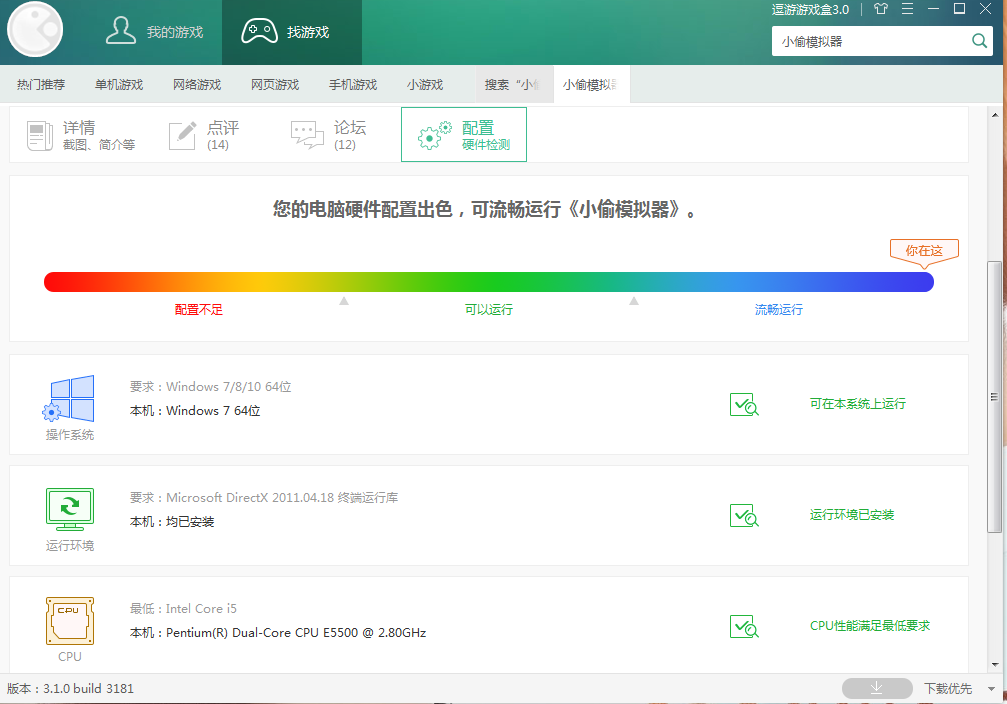Click the download arrow button in status bar
Viewport: 1007px width, 704px height.
coord(877,689)
